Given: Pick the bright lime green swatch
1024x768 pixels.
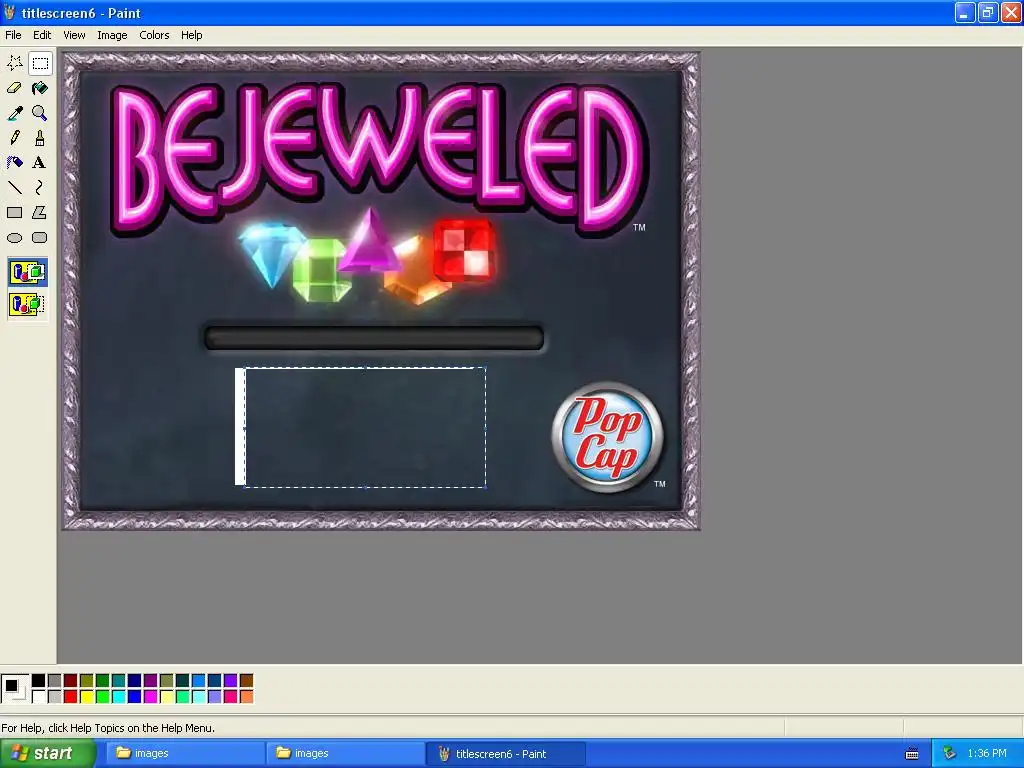Looking at the screenshot, I should pyautogui.click(x=103, y=697).
